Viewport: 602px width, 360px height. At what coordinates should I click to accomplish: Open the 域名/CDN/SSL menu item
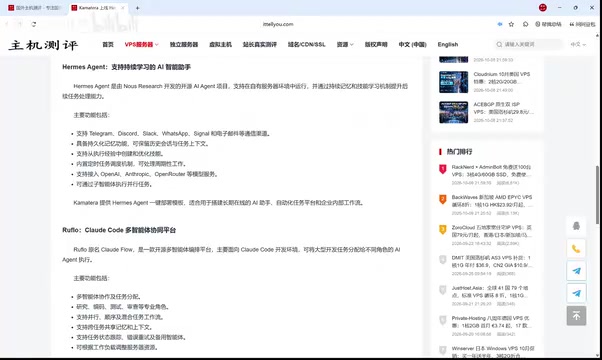coord(306,45)
